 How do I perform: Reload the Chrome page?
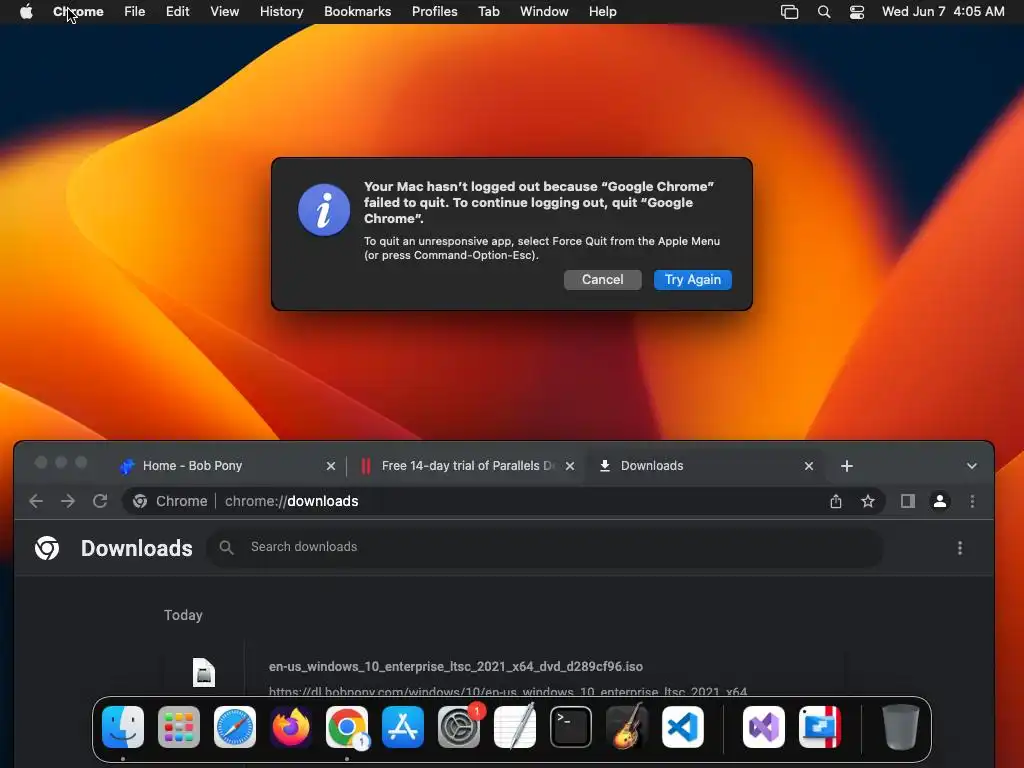point(100,501)
